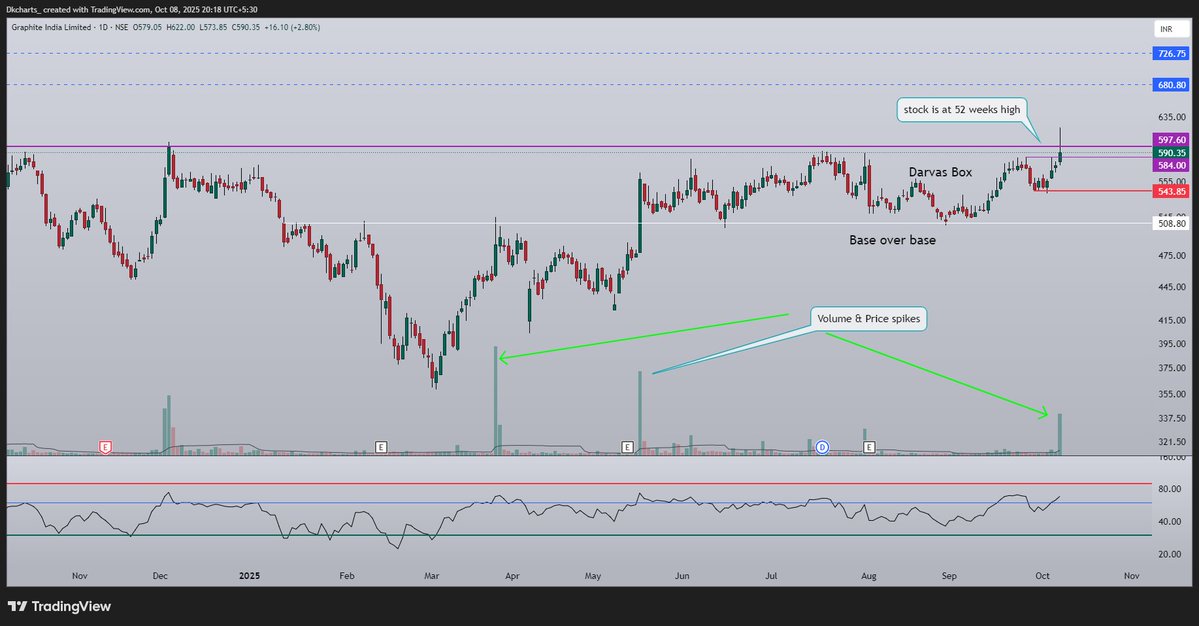1199x626 pixels.
Task: Click the 445.00 price axis value
Action: tap(1172, 287)
